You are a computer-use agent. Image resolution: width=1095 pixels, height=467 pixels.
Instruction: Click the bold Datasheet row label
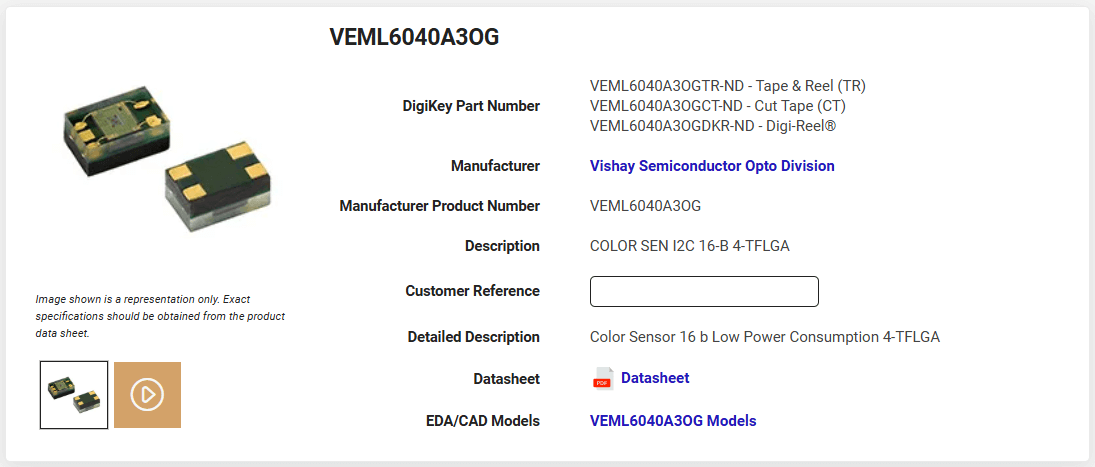[x=506, y=379]
